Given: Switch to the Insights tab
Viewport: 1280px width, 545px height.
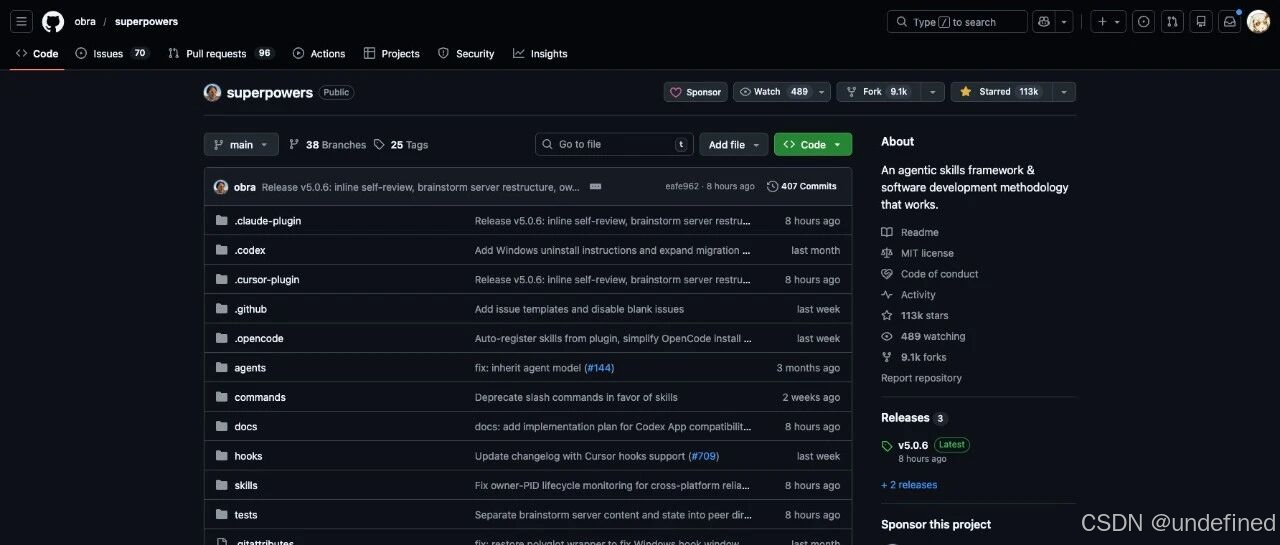Looking at the screenshot, I should click(540, 54).
